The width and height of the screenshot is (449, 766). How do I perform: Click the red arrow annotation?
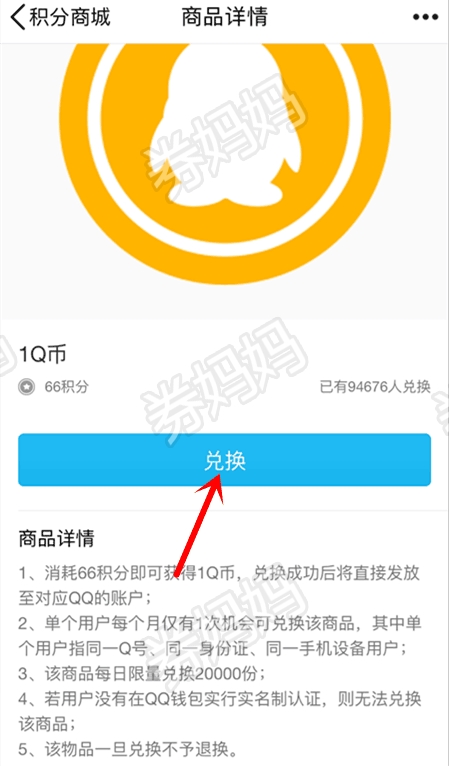pyautogui.click(x=198, y=524)
